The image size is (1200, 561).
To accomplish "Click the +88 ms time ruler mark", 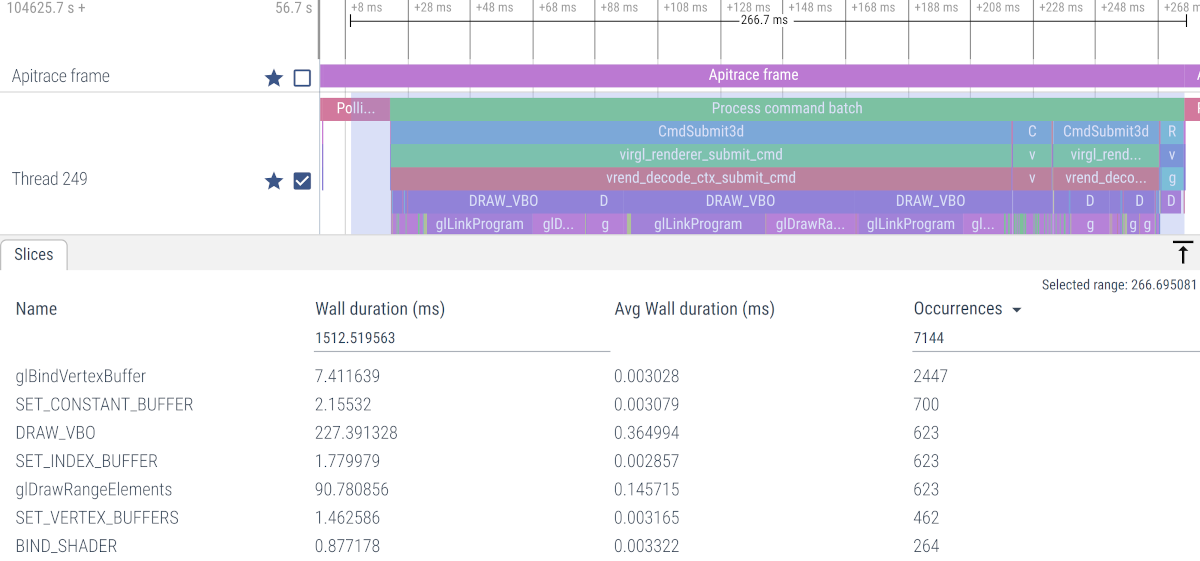I will pos(619,7).
